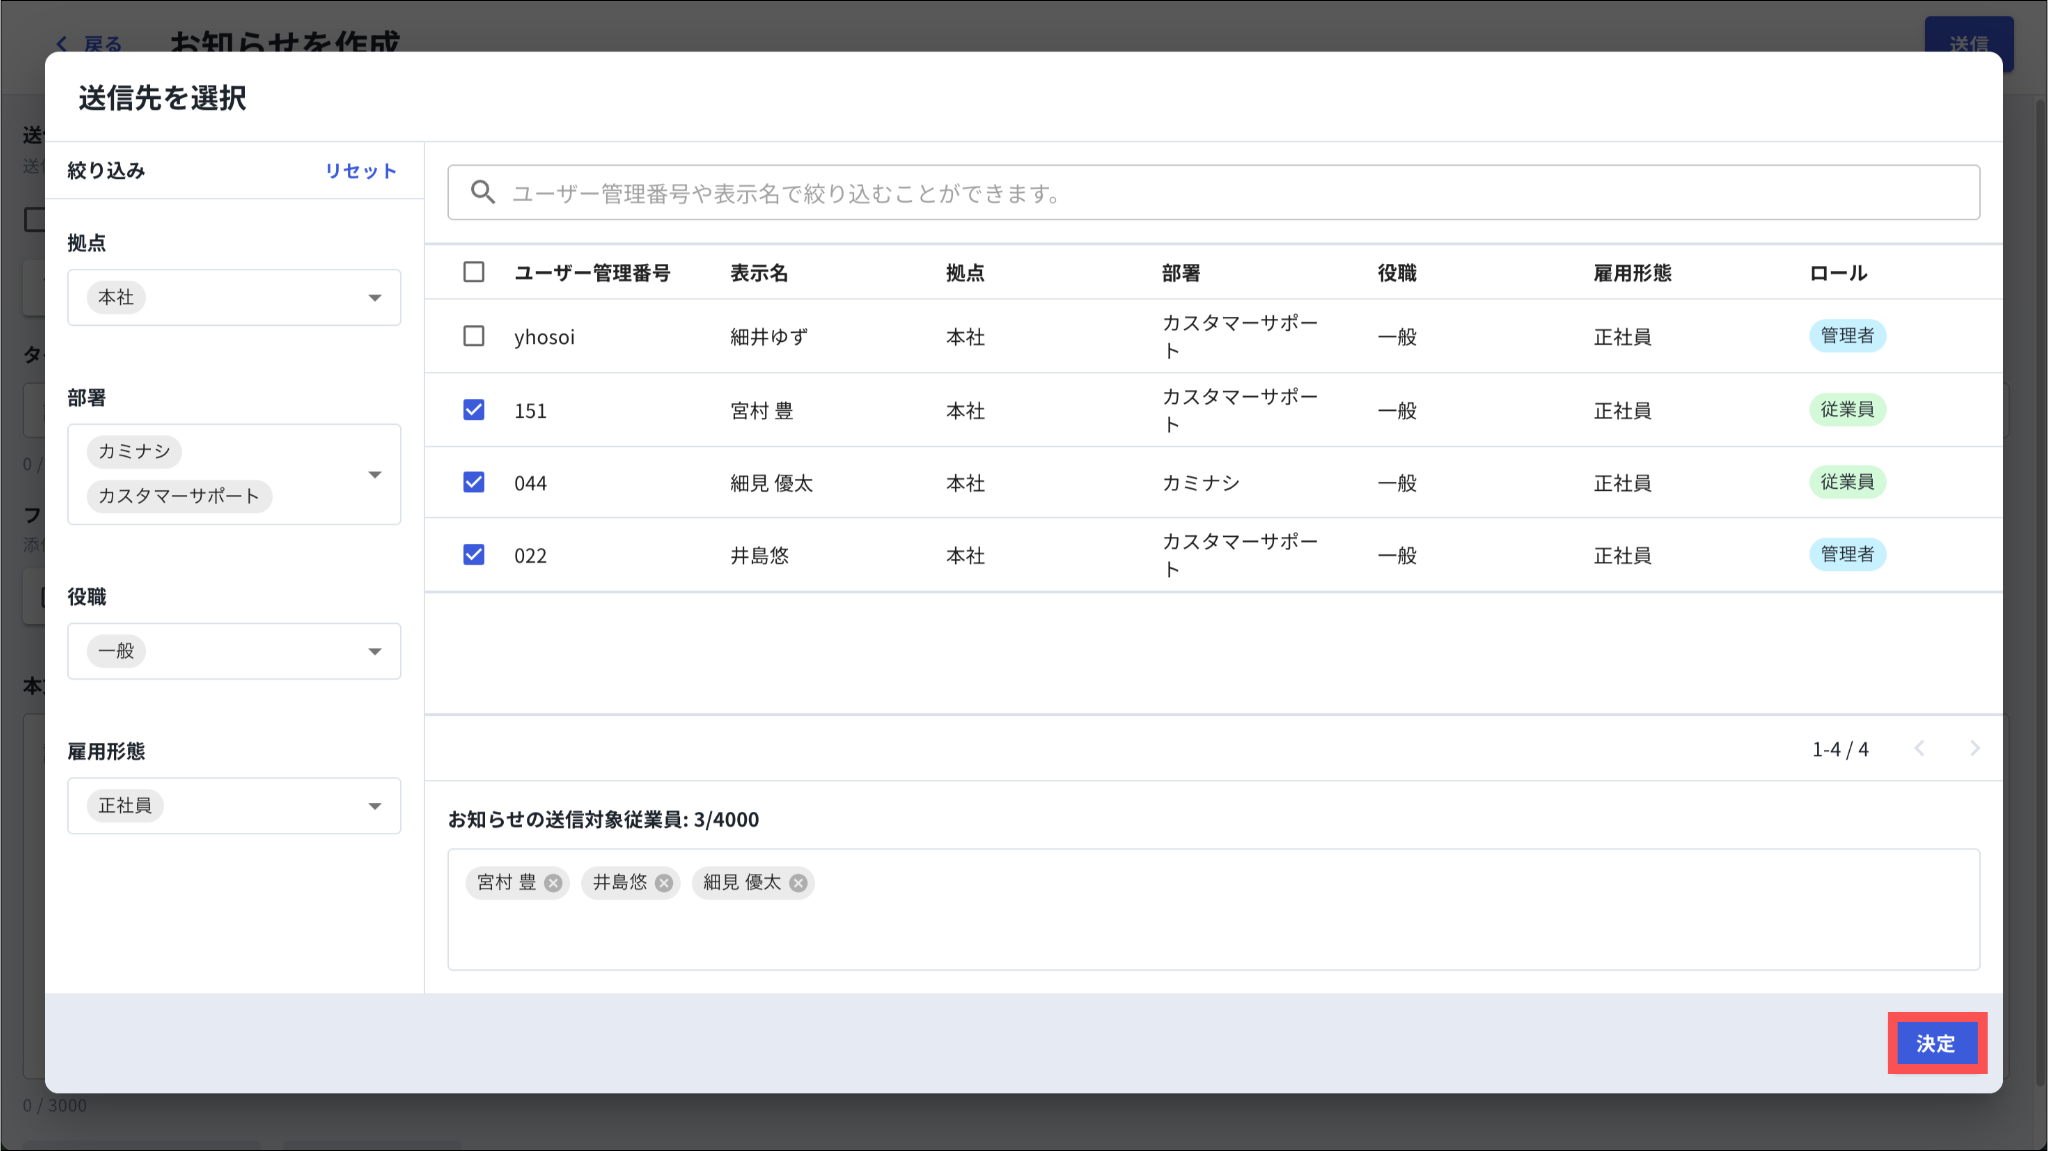Remove 井島悠 chip via x icon
This screenshot has height=1151, width=2048.
[664, 883]
